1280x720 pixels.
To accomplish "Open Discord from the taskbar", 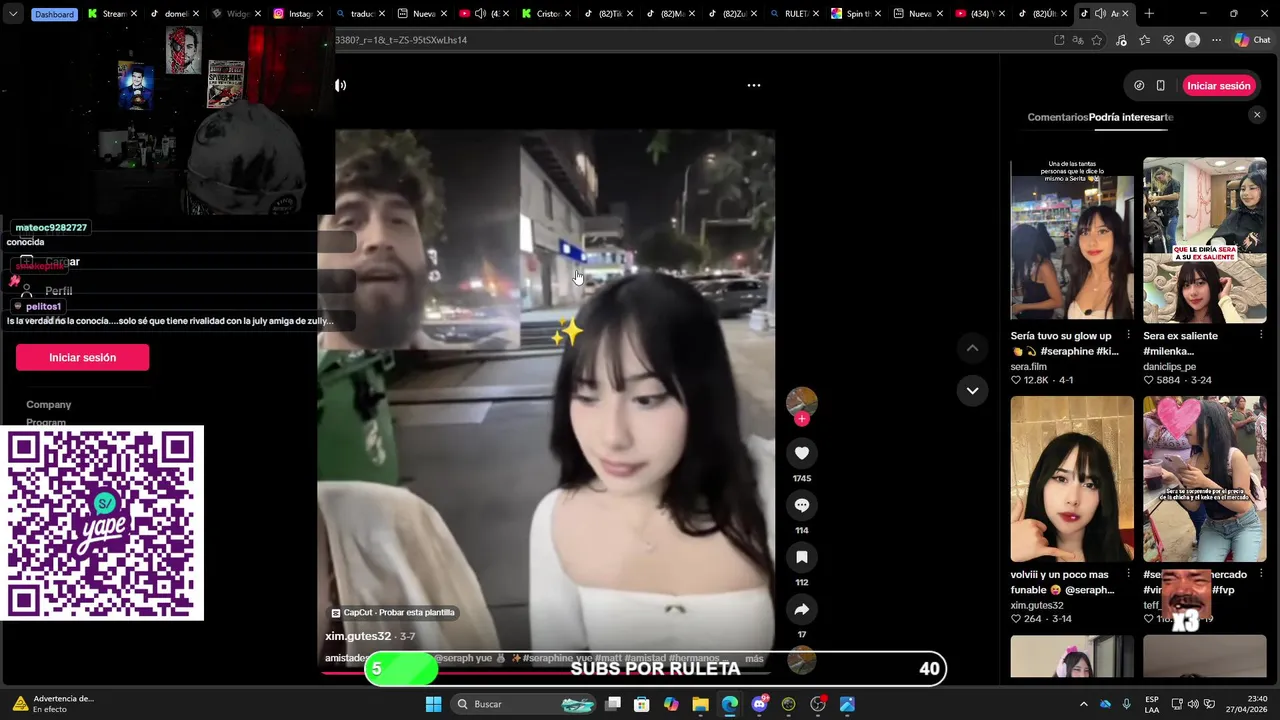I will click(x=759, y=704).
